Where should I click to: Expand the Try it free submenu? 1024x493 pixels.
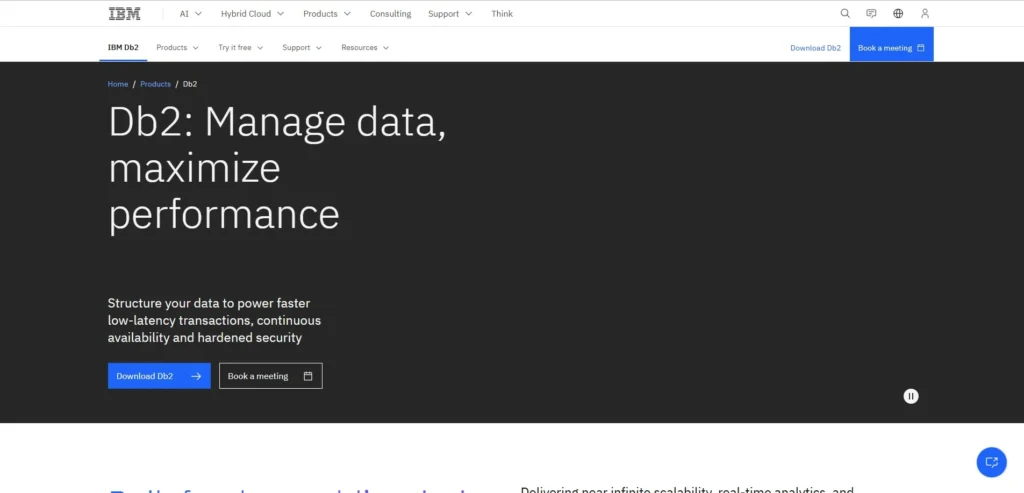click(x=240, y=48)
